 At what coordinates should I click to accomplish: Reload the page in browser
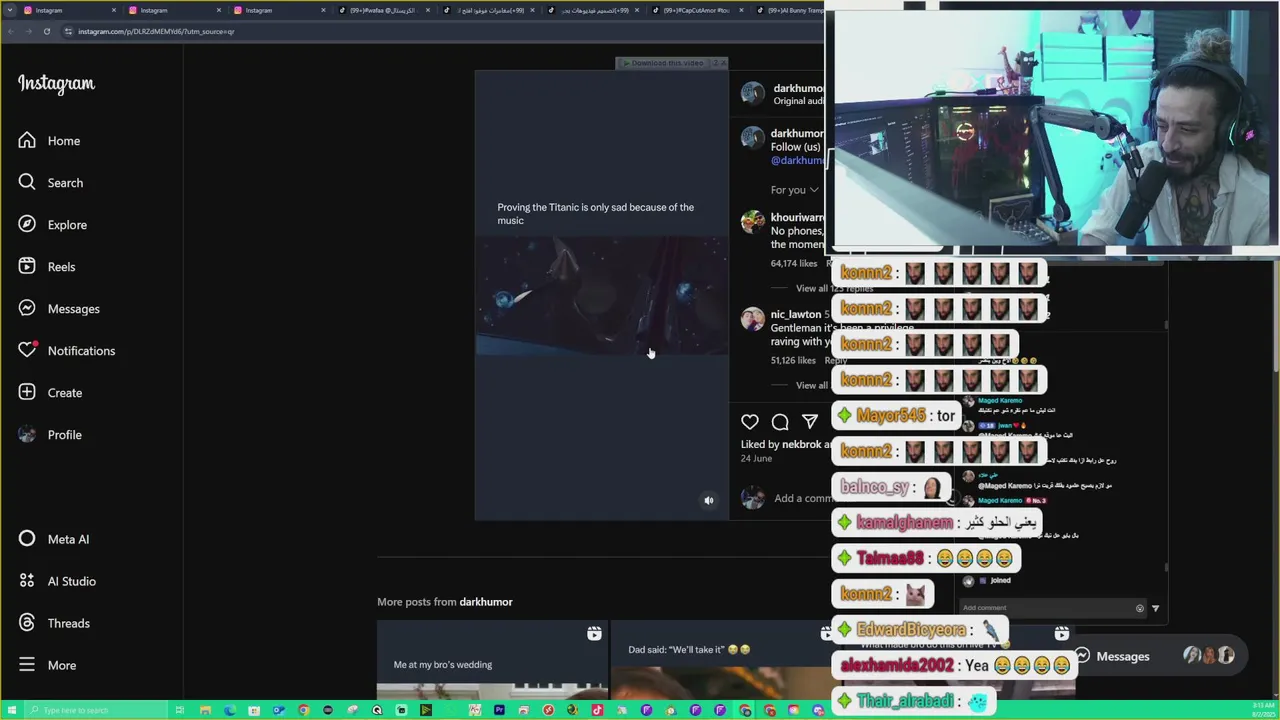coord(46,31)
